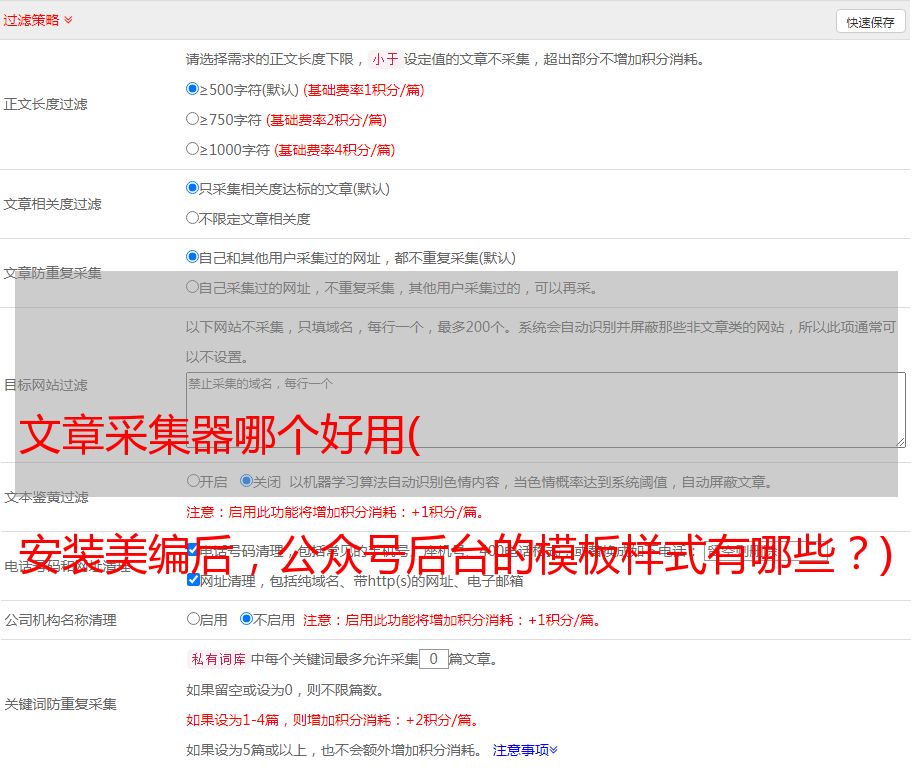Select 启用 for 公司机构名称清理

coord(193,618)
